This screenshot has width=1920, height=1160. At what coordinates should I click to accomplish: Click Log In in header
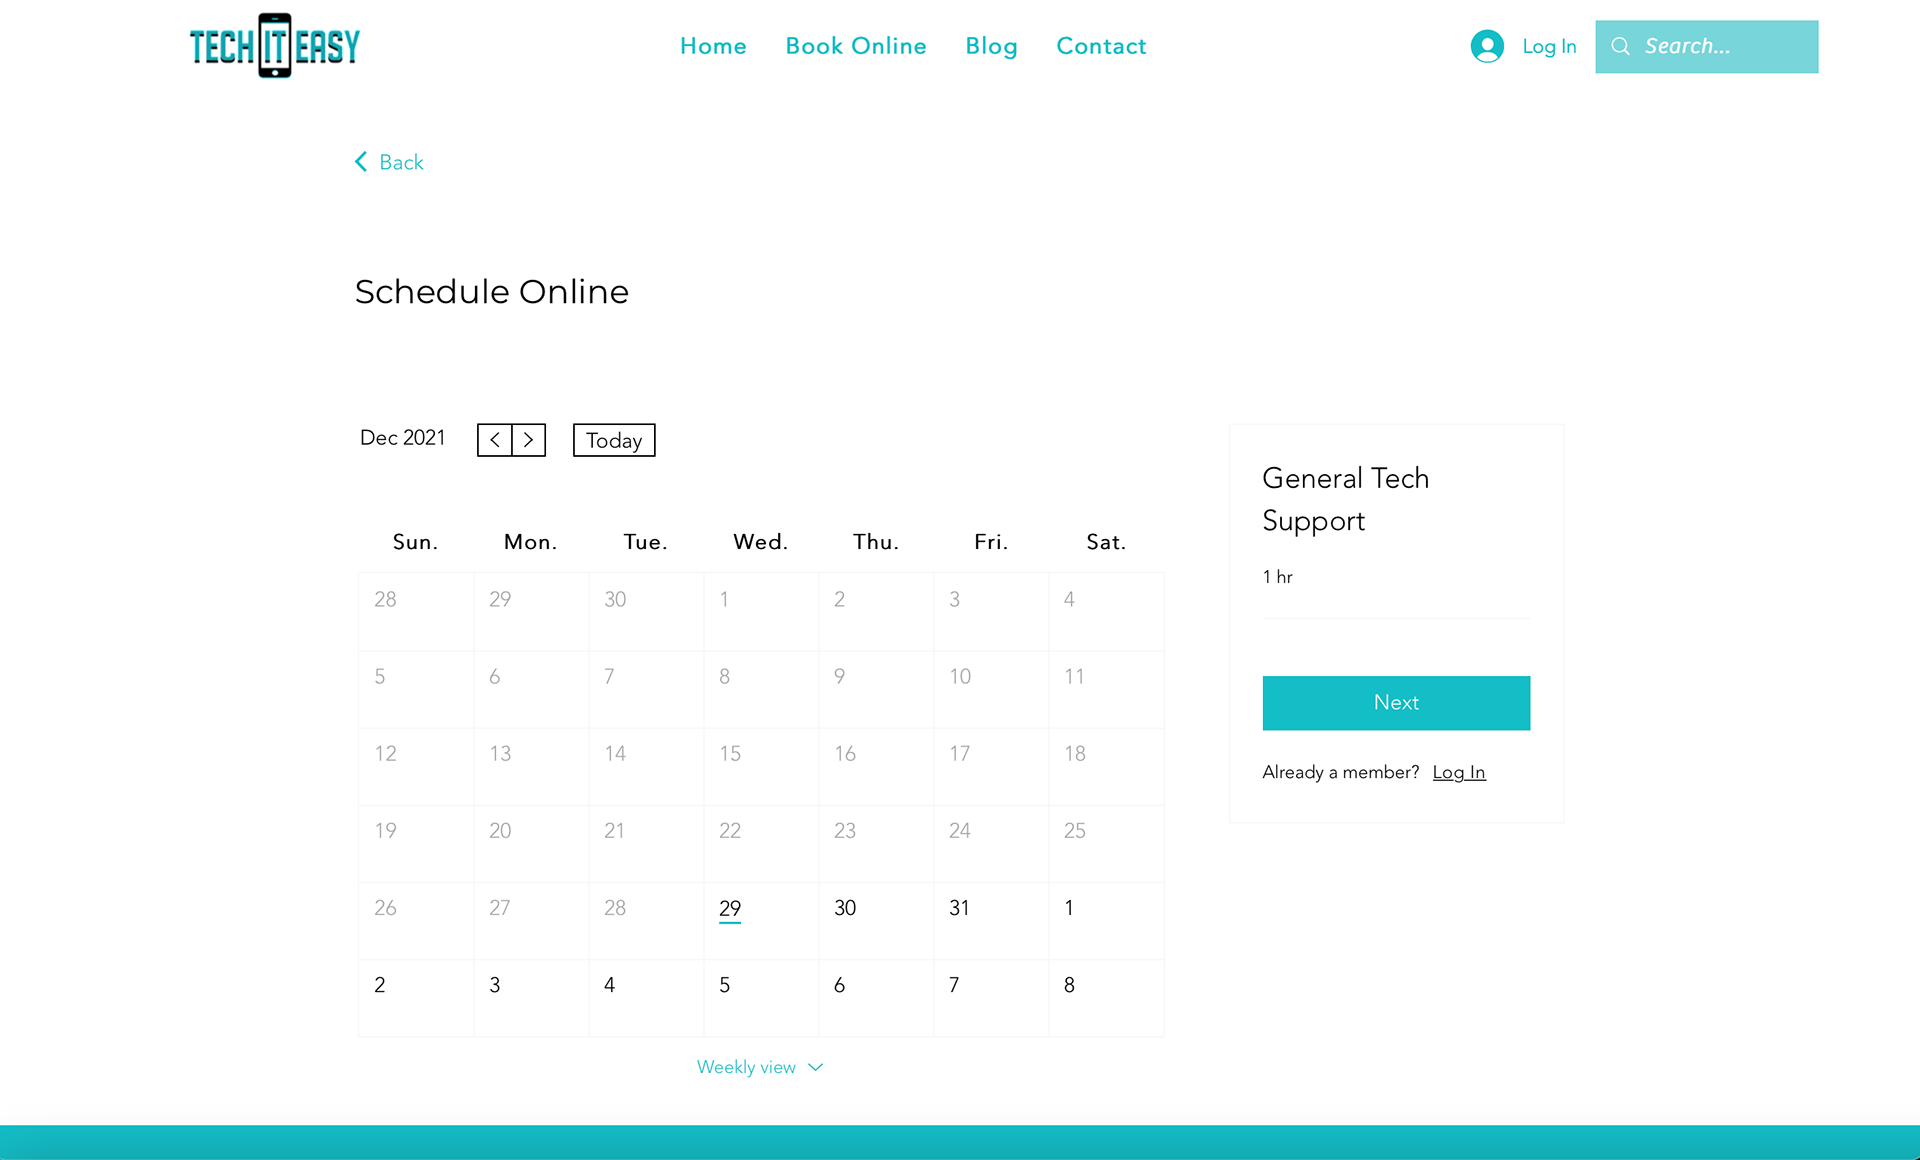[1549, 46]
